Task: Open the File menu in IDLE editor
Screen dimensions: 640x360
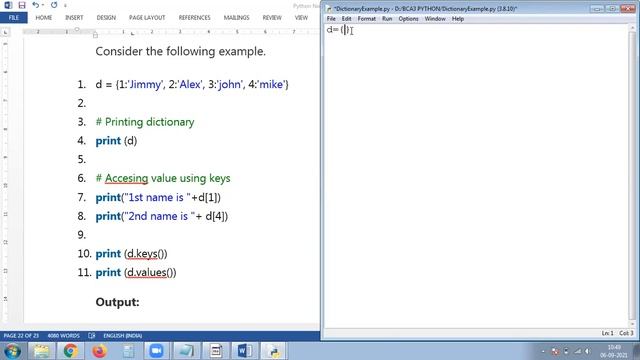Action: 331,19
